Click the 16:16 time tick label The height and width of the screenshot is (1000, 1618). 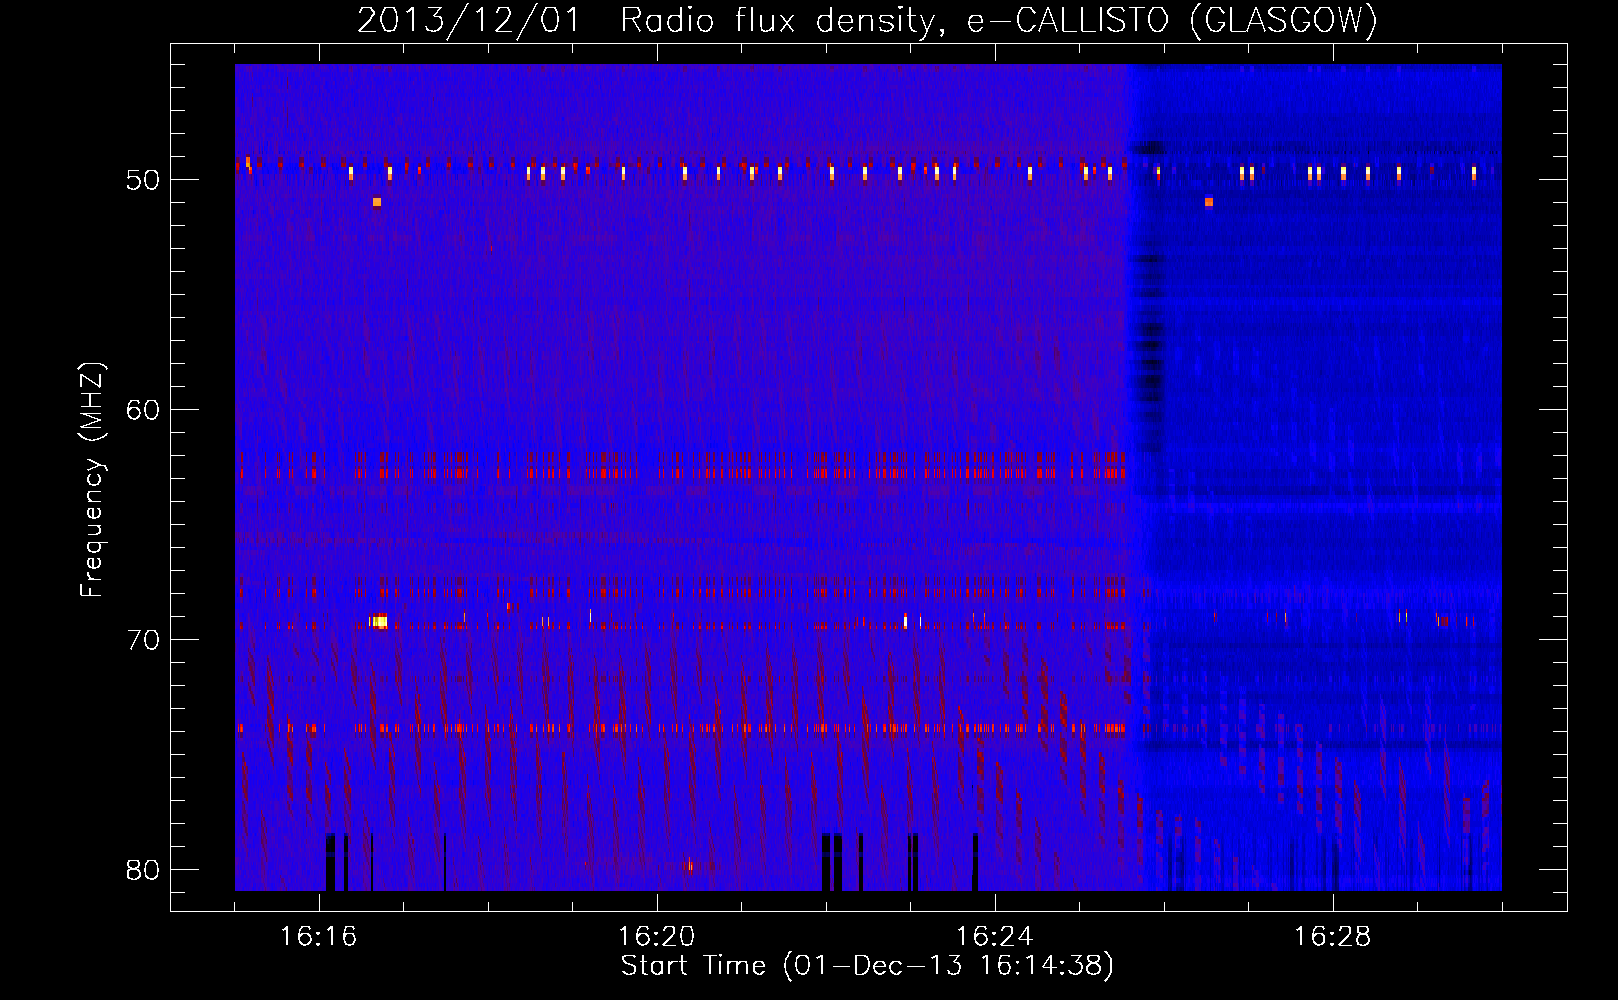tap(318, 937)
